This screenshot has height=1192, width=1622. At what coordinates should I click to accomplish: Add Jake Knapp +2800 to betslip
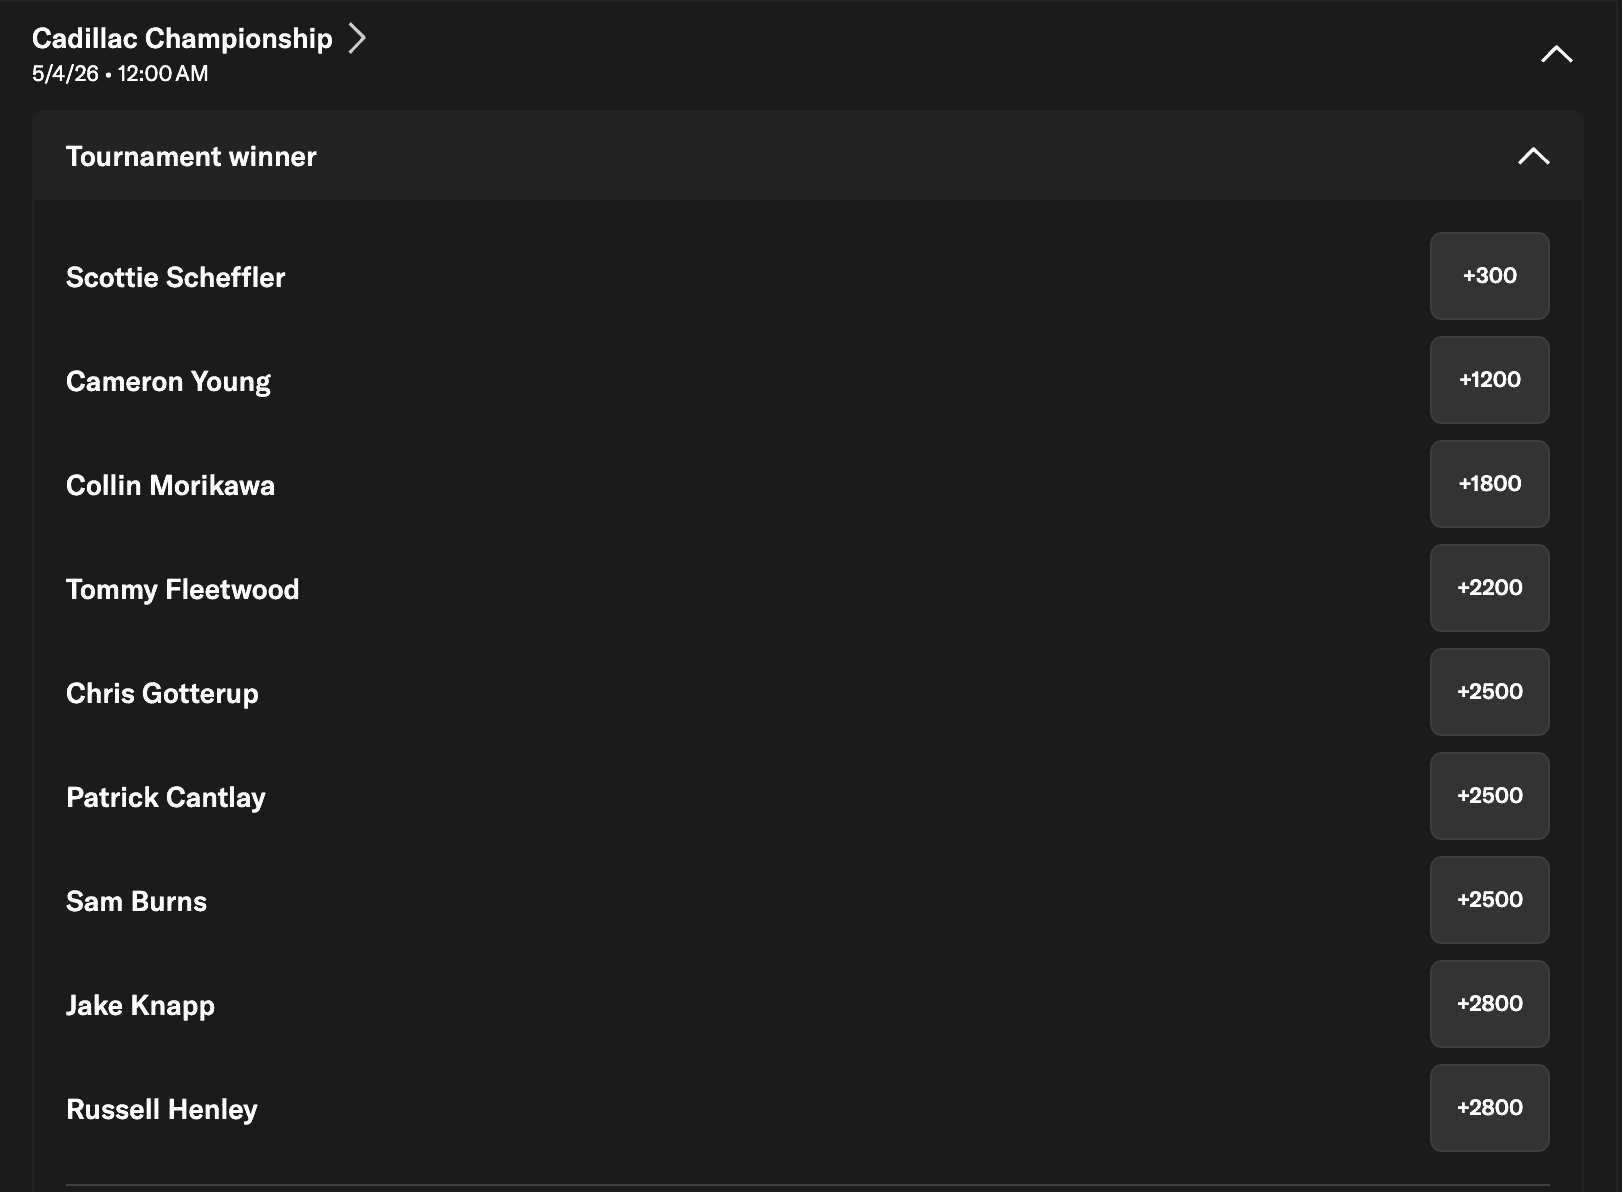(1489, 1004)
